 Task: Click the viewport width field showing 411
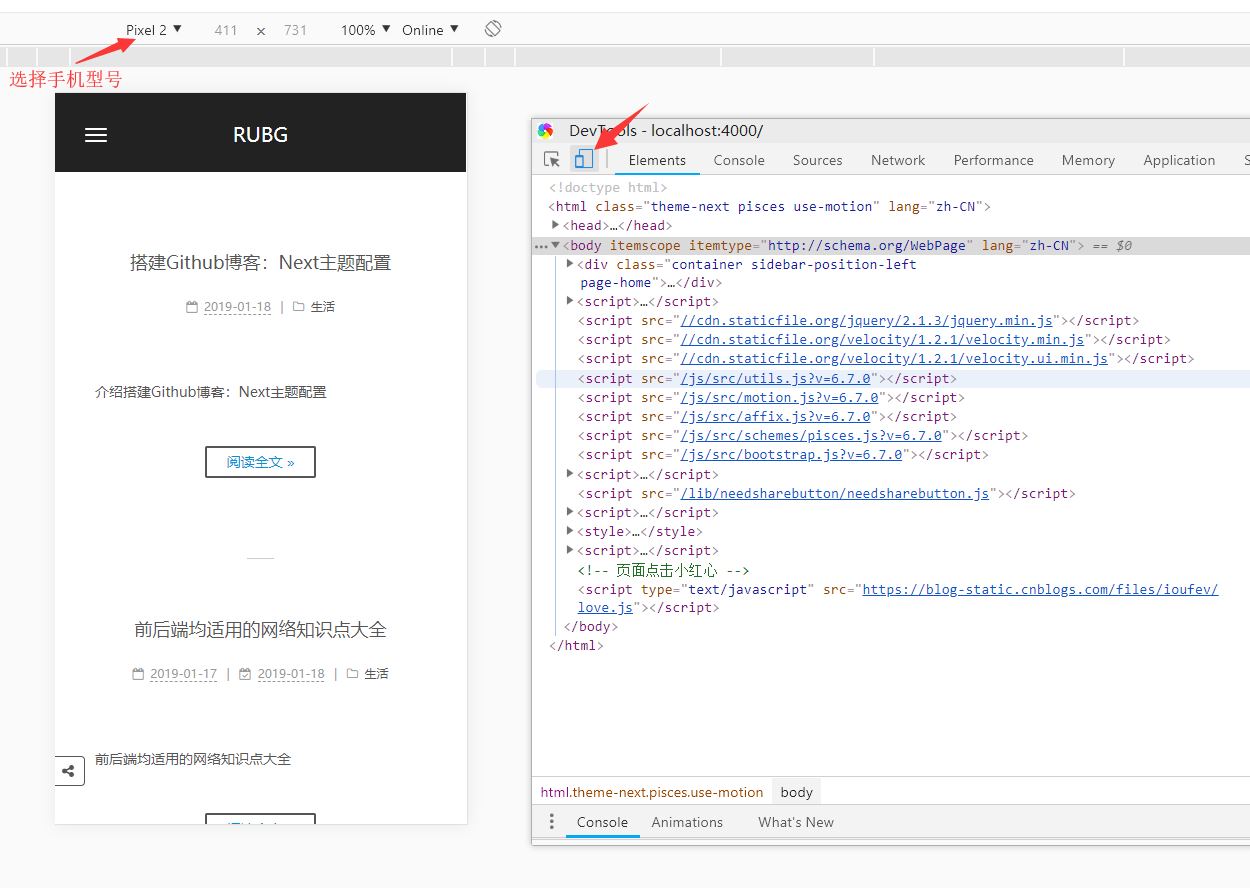tap(226, 30)
